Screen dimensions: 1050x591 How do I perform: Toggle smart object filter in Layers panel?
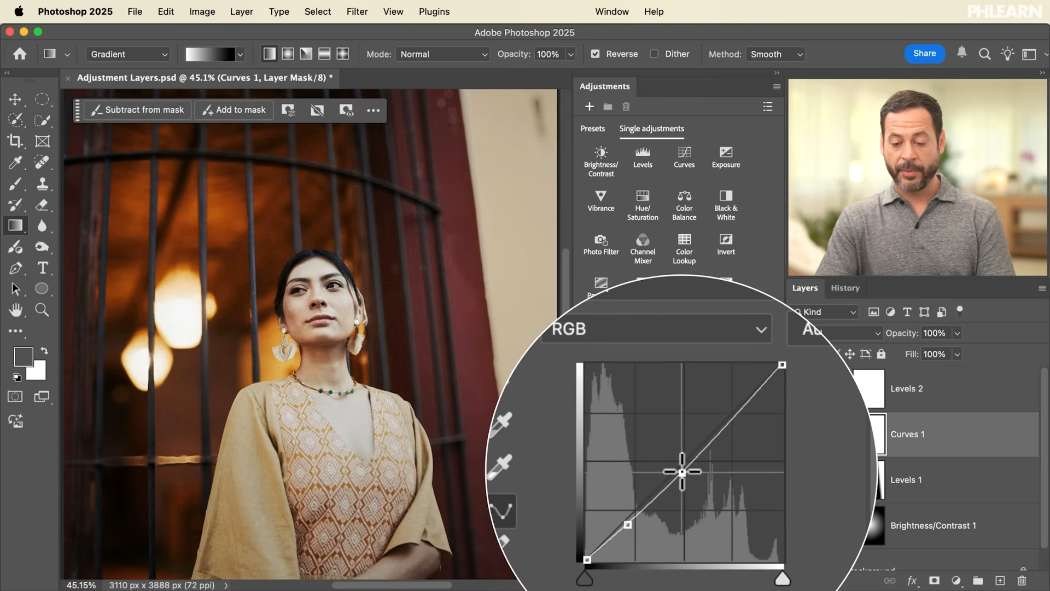(x=942, y=312)
